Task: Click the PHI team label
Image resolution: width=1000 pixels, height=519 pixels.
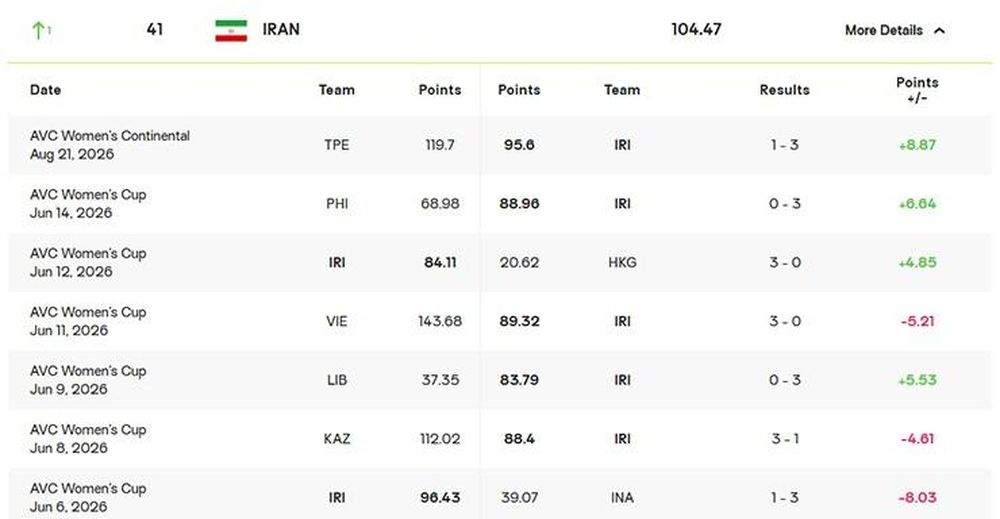Action: point(337,203)
